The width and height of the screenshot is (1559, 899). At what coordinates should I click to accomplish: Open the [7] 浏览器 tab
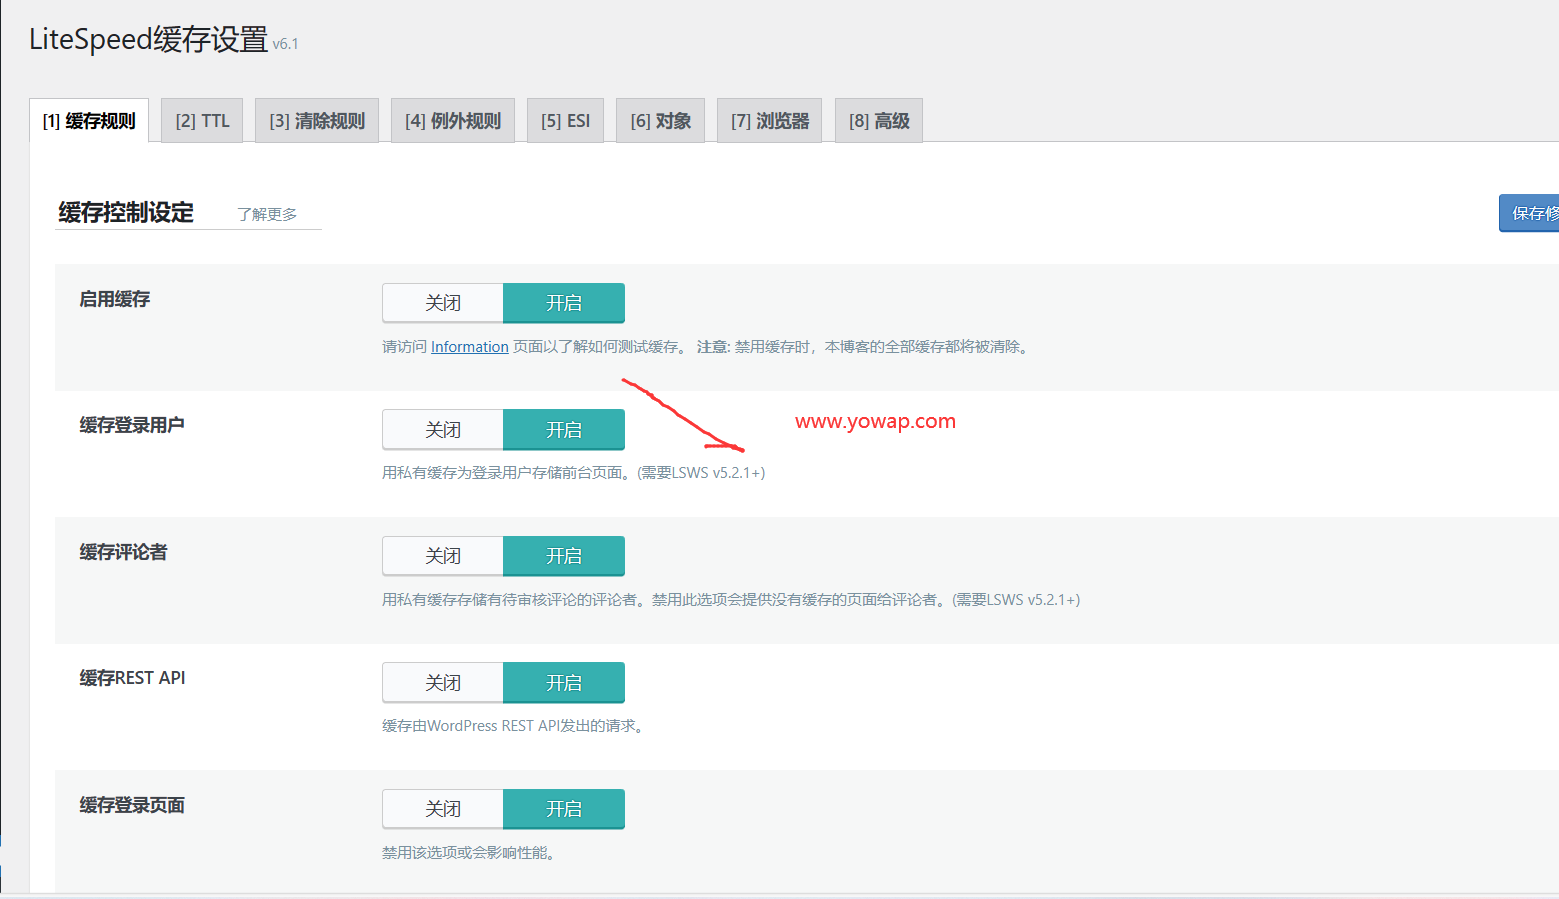[768, 120]
